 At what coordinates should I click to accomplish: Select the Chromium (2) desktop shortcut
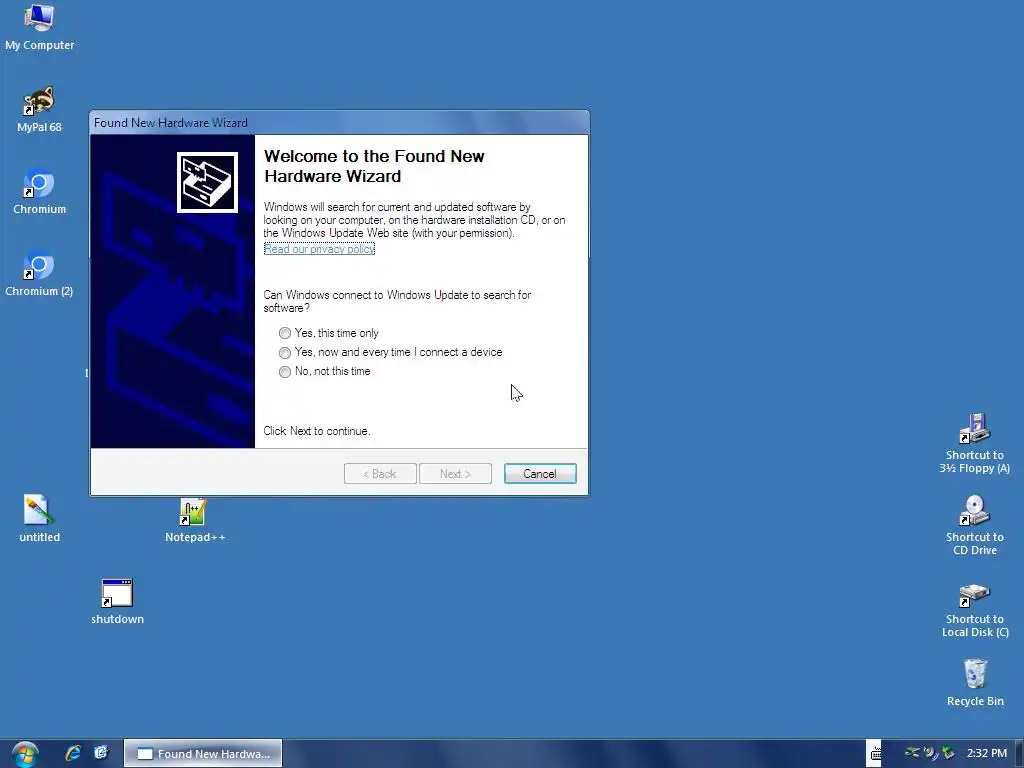(39, 274)
